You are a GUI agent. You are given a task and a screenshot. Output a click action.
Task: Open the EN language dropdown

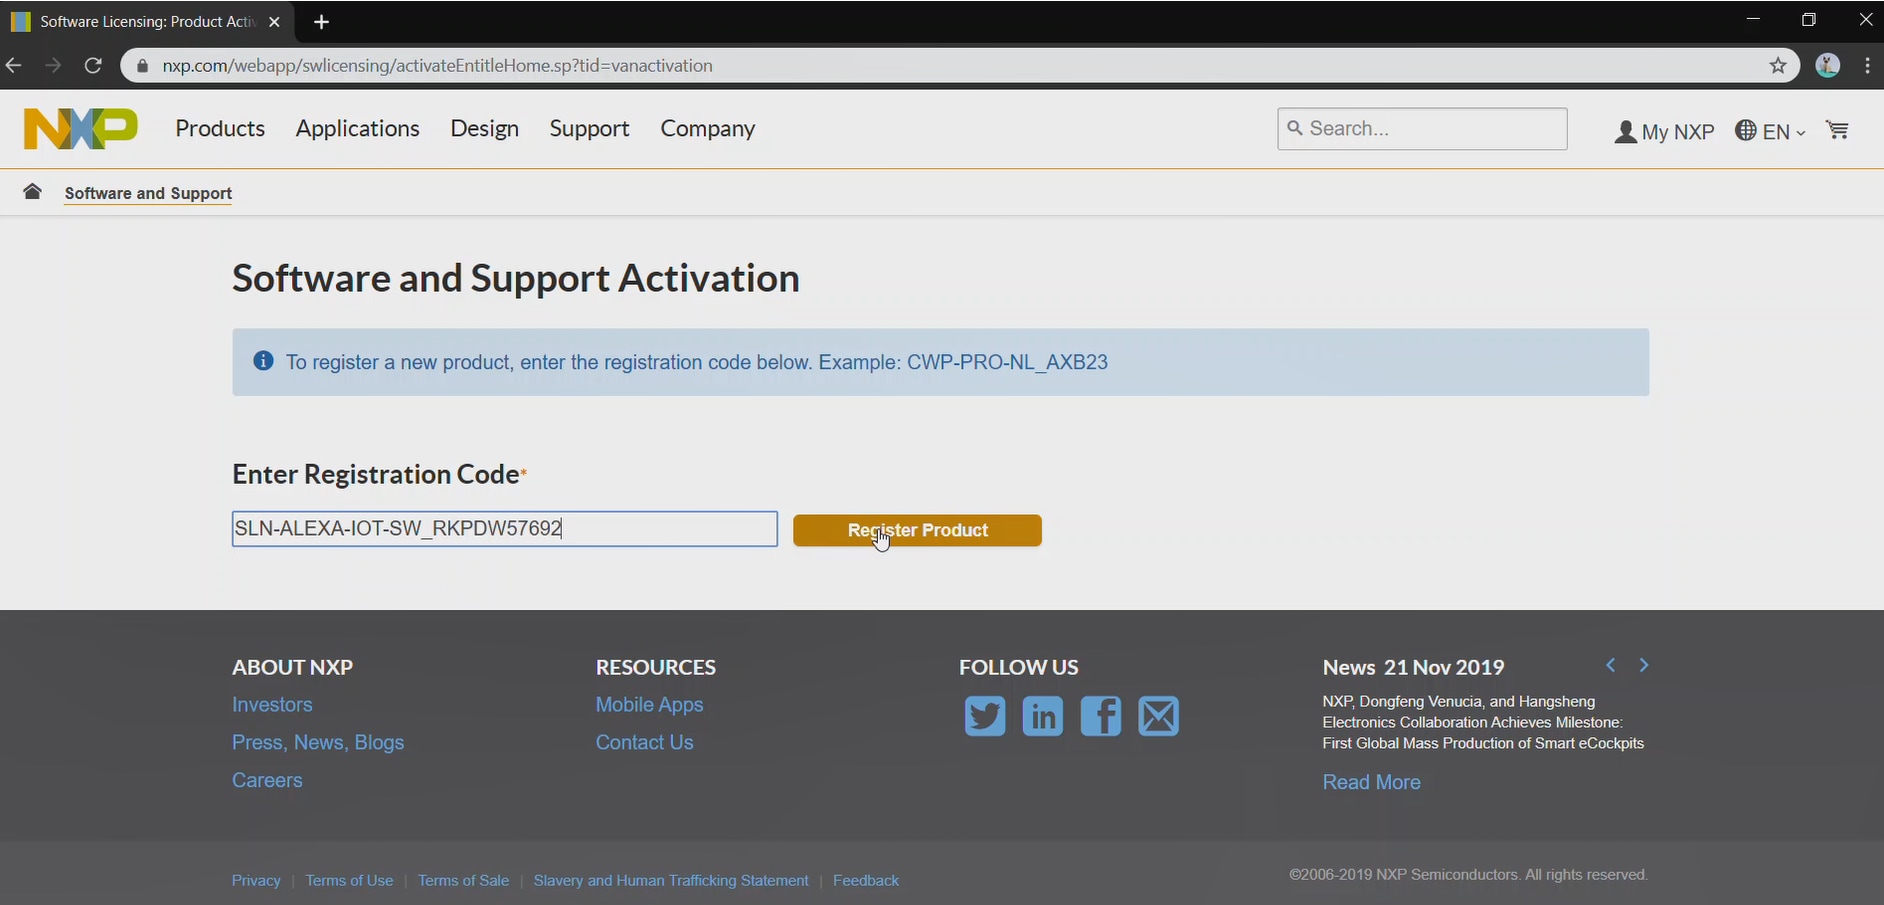[1771, 131]
